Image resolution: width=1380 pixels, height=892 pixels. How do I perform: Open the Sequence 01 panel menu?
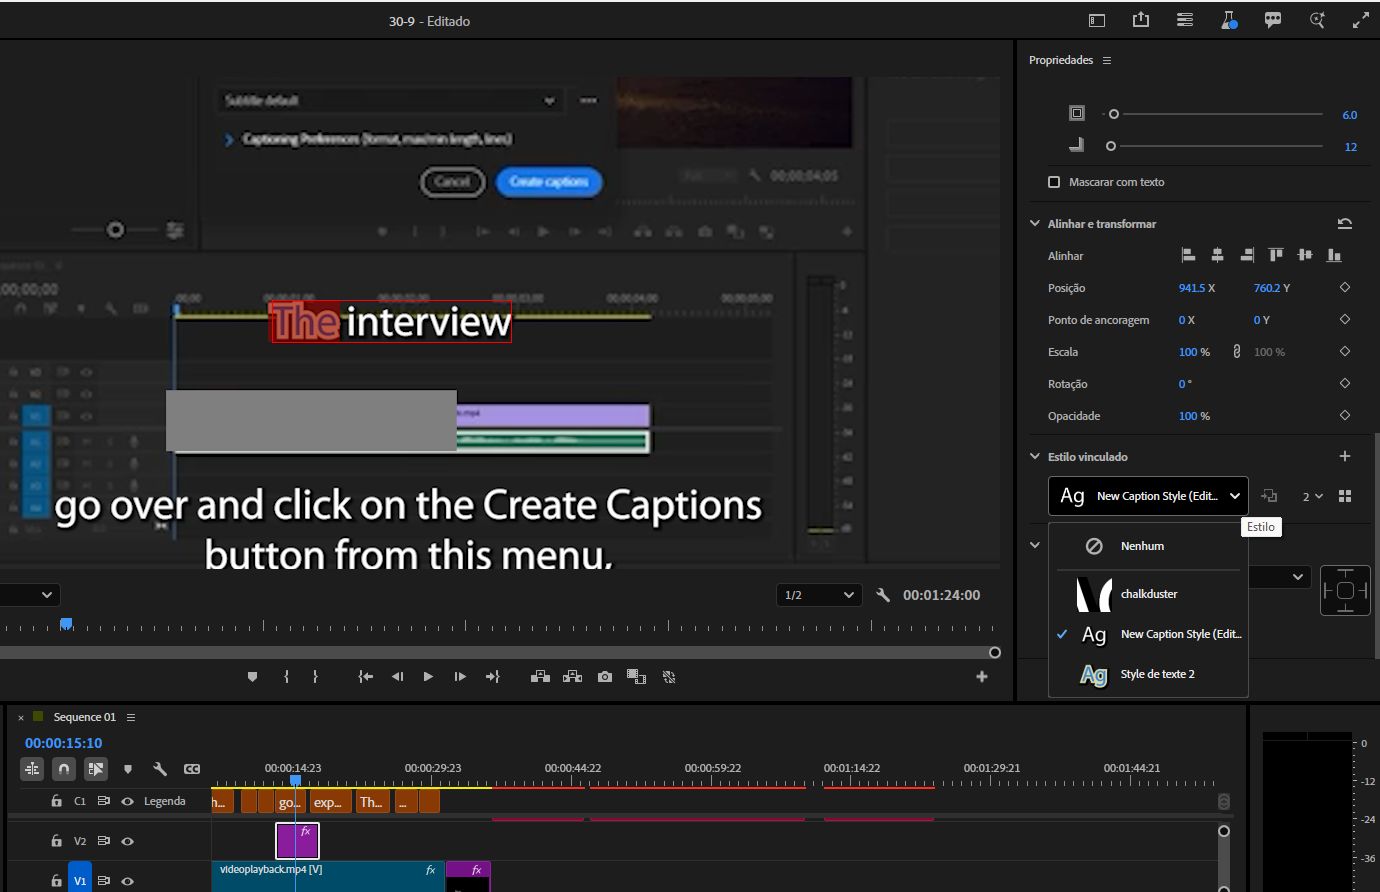click(131, 717)
